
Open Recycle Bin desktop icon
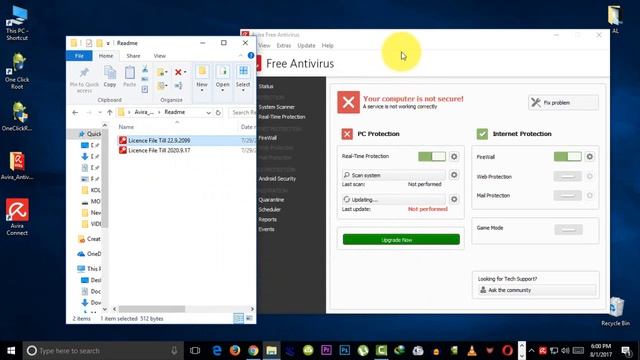tap(615, 312)
